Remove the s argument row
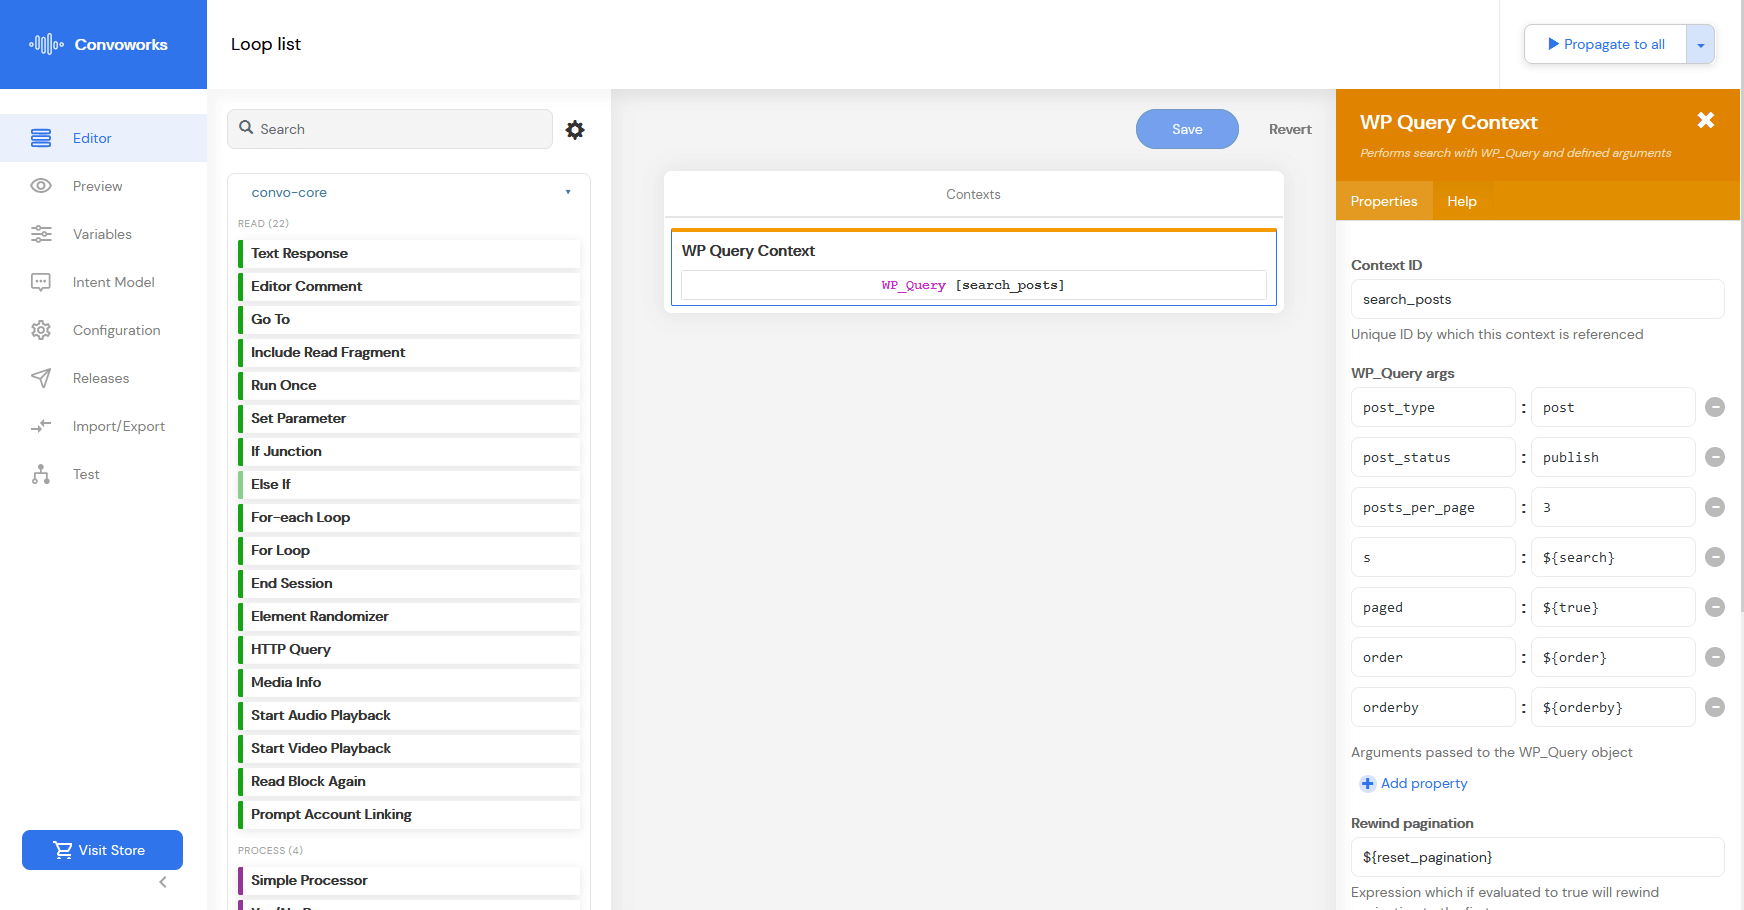Viewport: 1744px width, 910px height. click(1715, 557)
